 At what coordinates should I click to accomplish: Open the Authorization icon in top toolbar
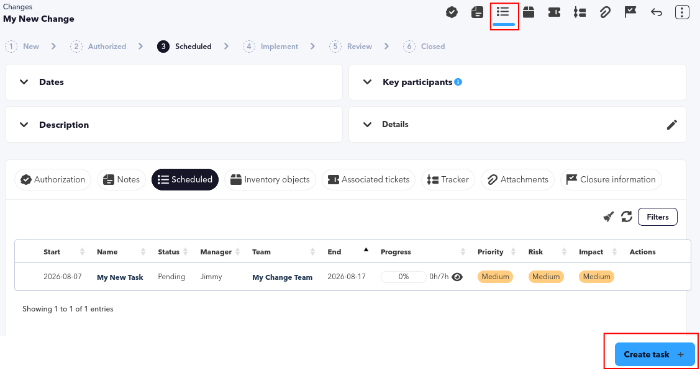[x=452, y=12]
